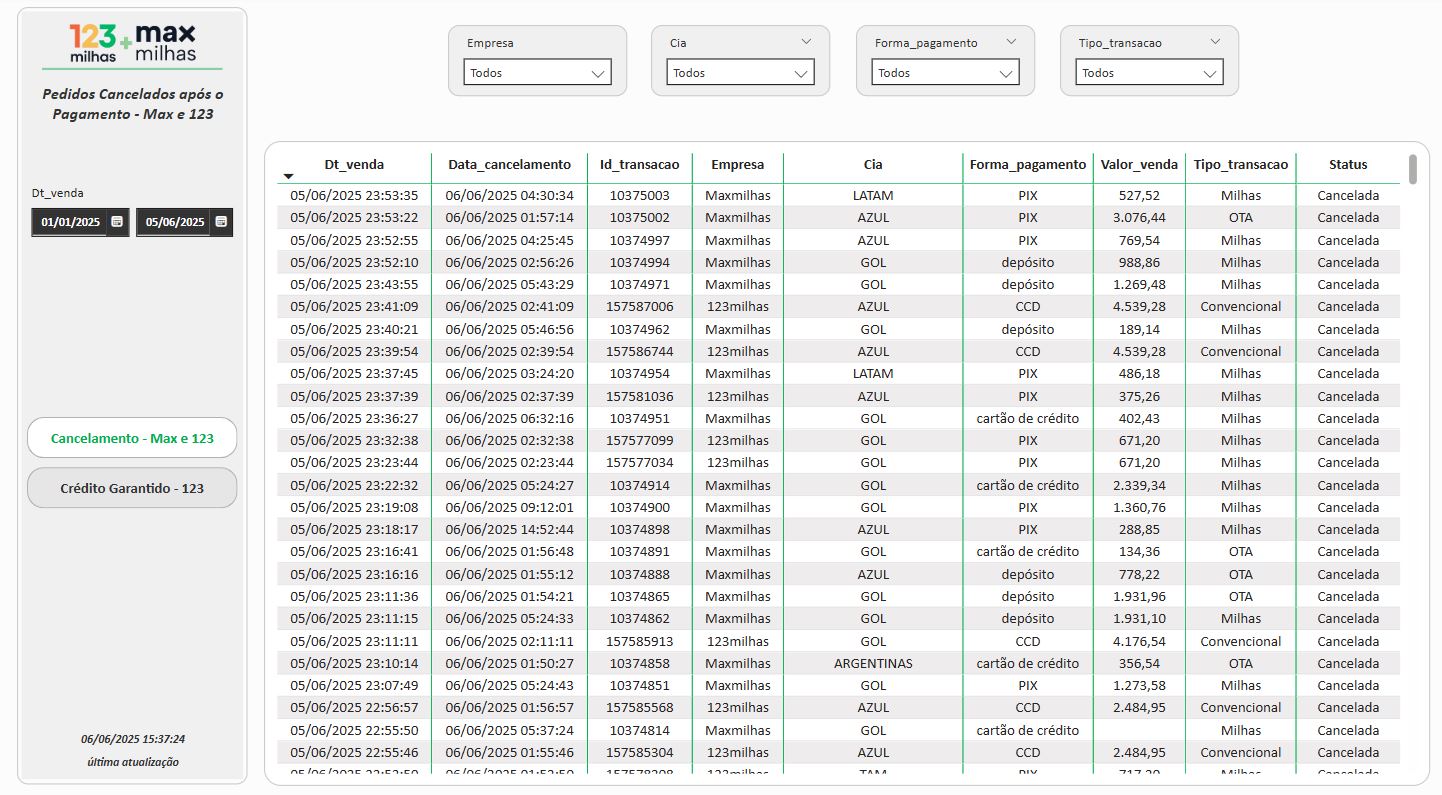Open the calendar picker for end date 05/06/2025
Image resolution: width=1442 pixels, height=795 pixels.
click(x=221, y=222)
